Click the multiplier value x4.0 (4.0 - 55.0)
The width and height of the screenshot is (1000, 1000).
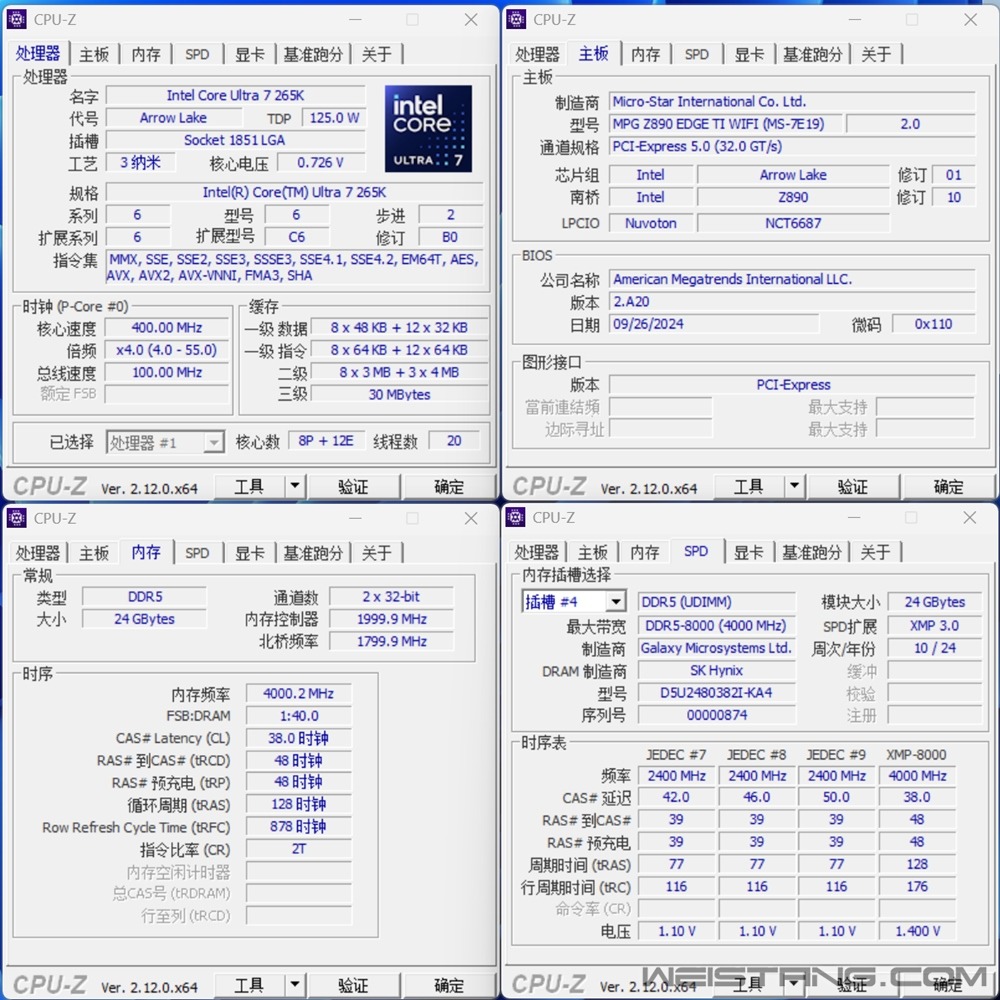click(167, 350)
